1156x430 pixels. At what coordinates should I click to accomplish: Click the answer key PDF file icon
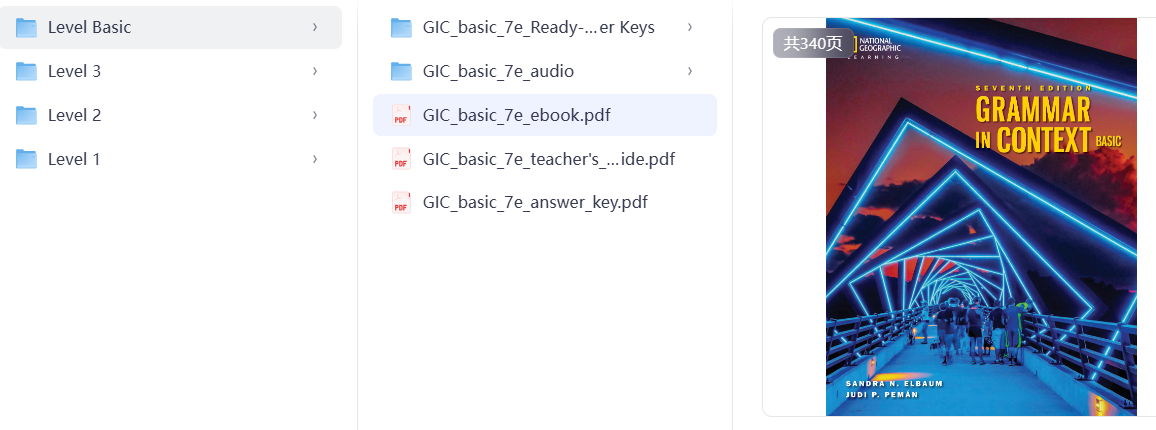[401, 203]
